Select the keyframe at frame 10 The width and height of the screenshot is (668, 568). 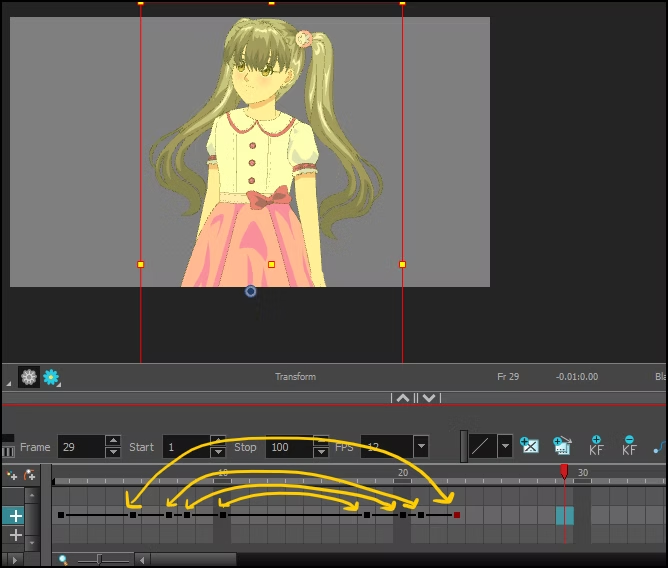click(223, 515)
